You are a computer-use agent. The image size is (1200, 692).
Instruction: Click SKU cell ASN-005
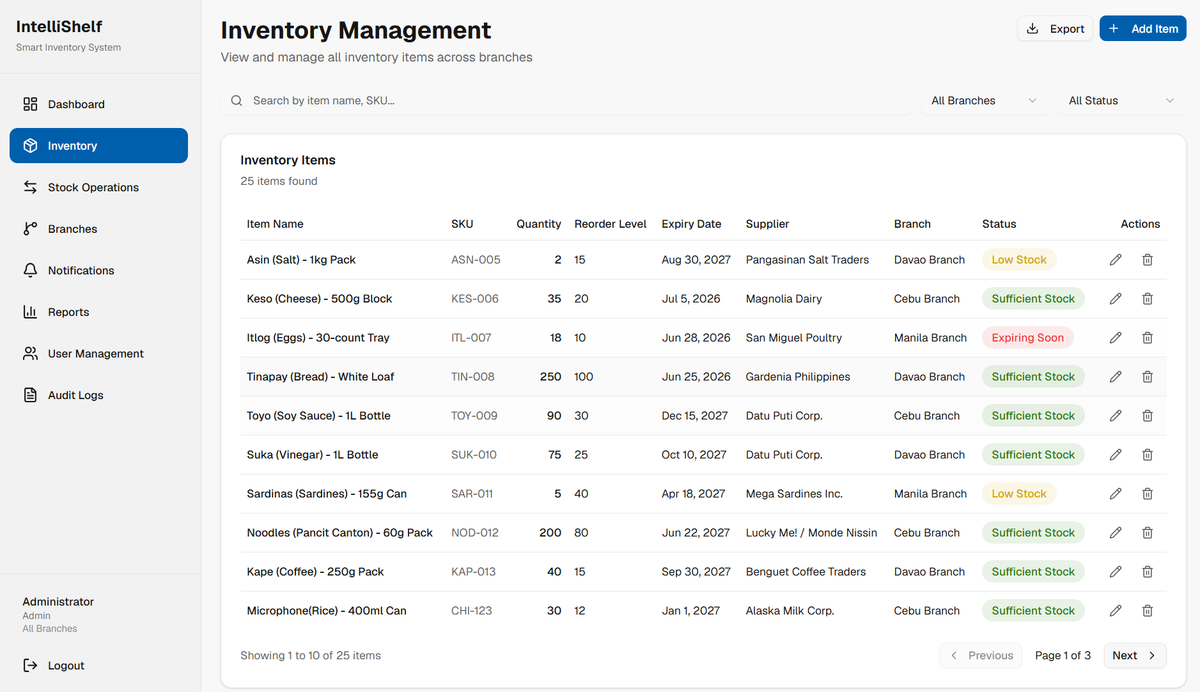(x=476, y=260)
